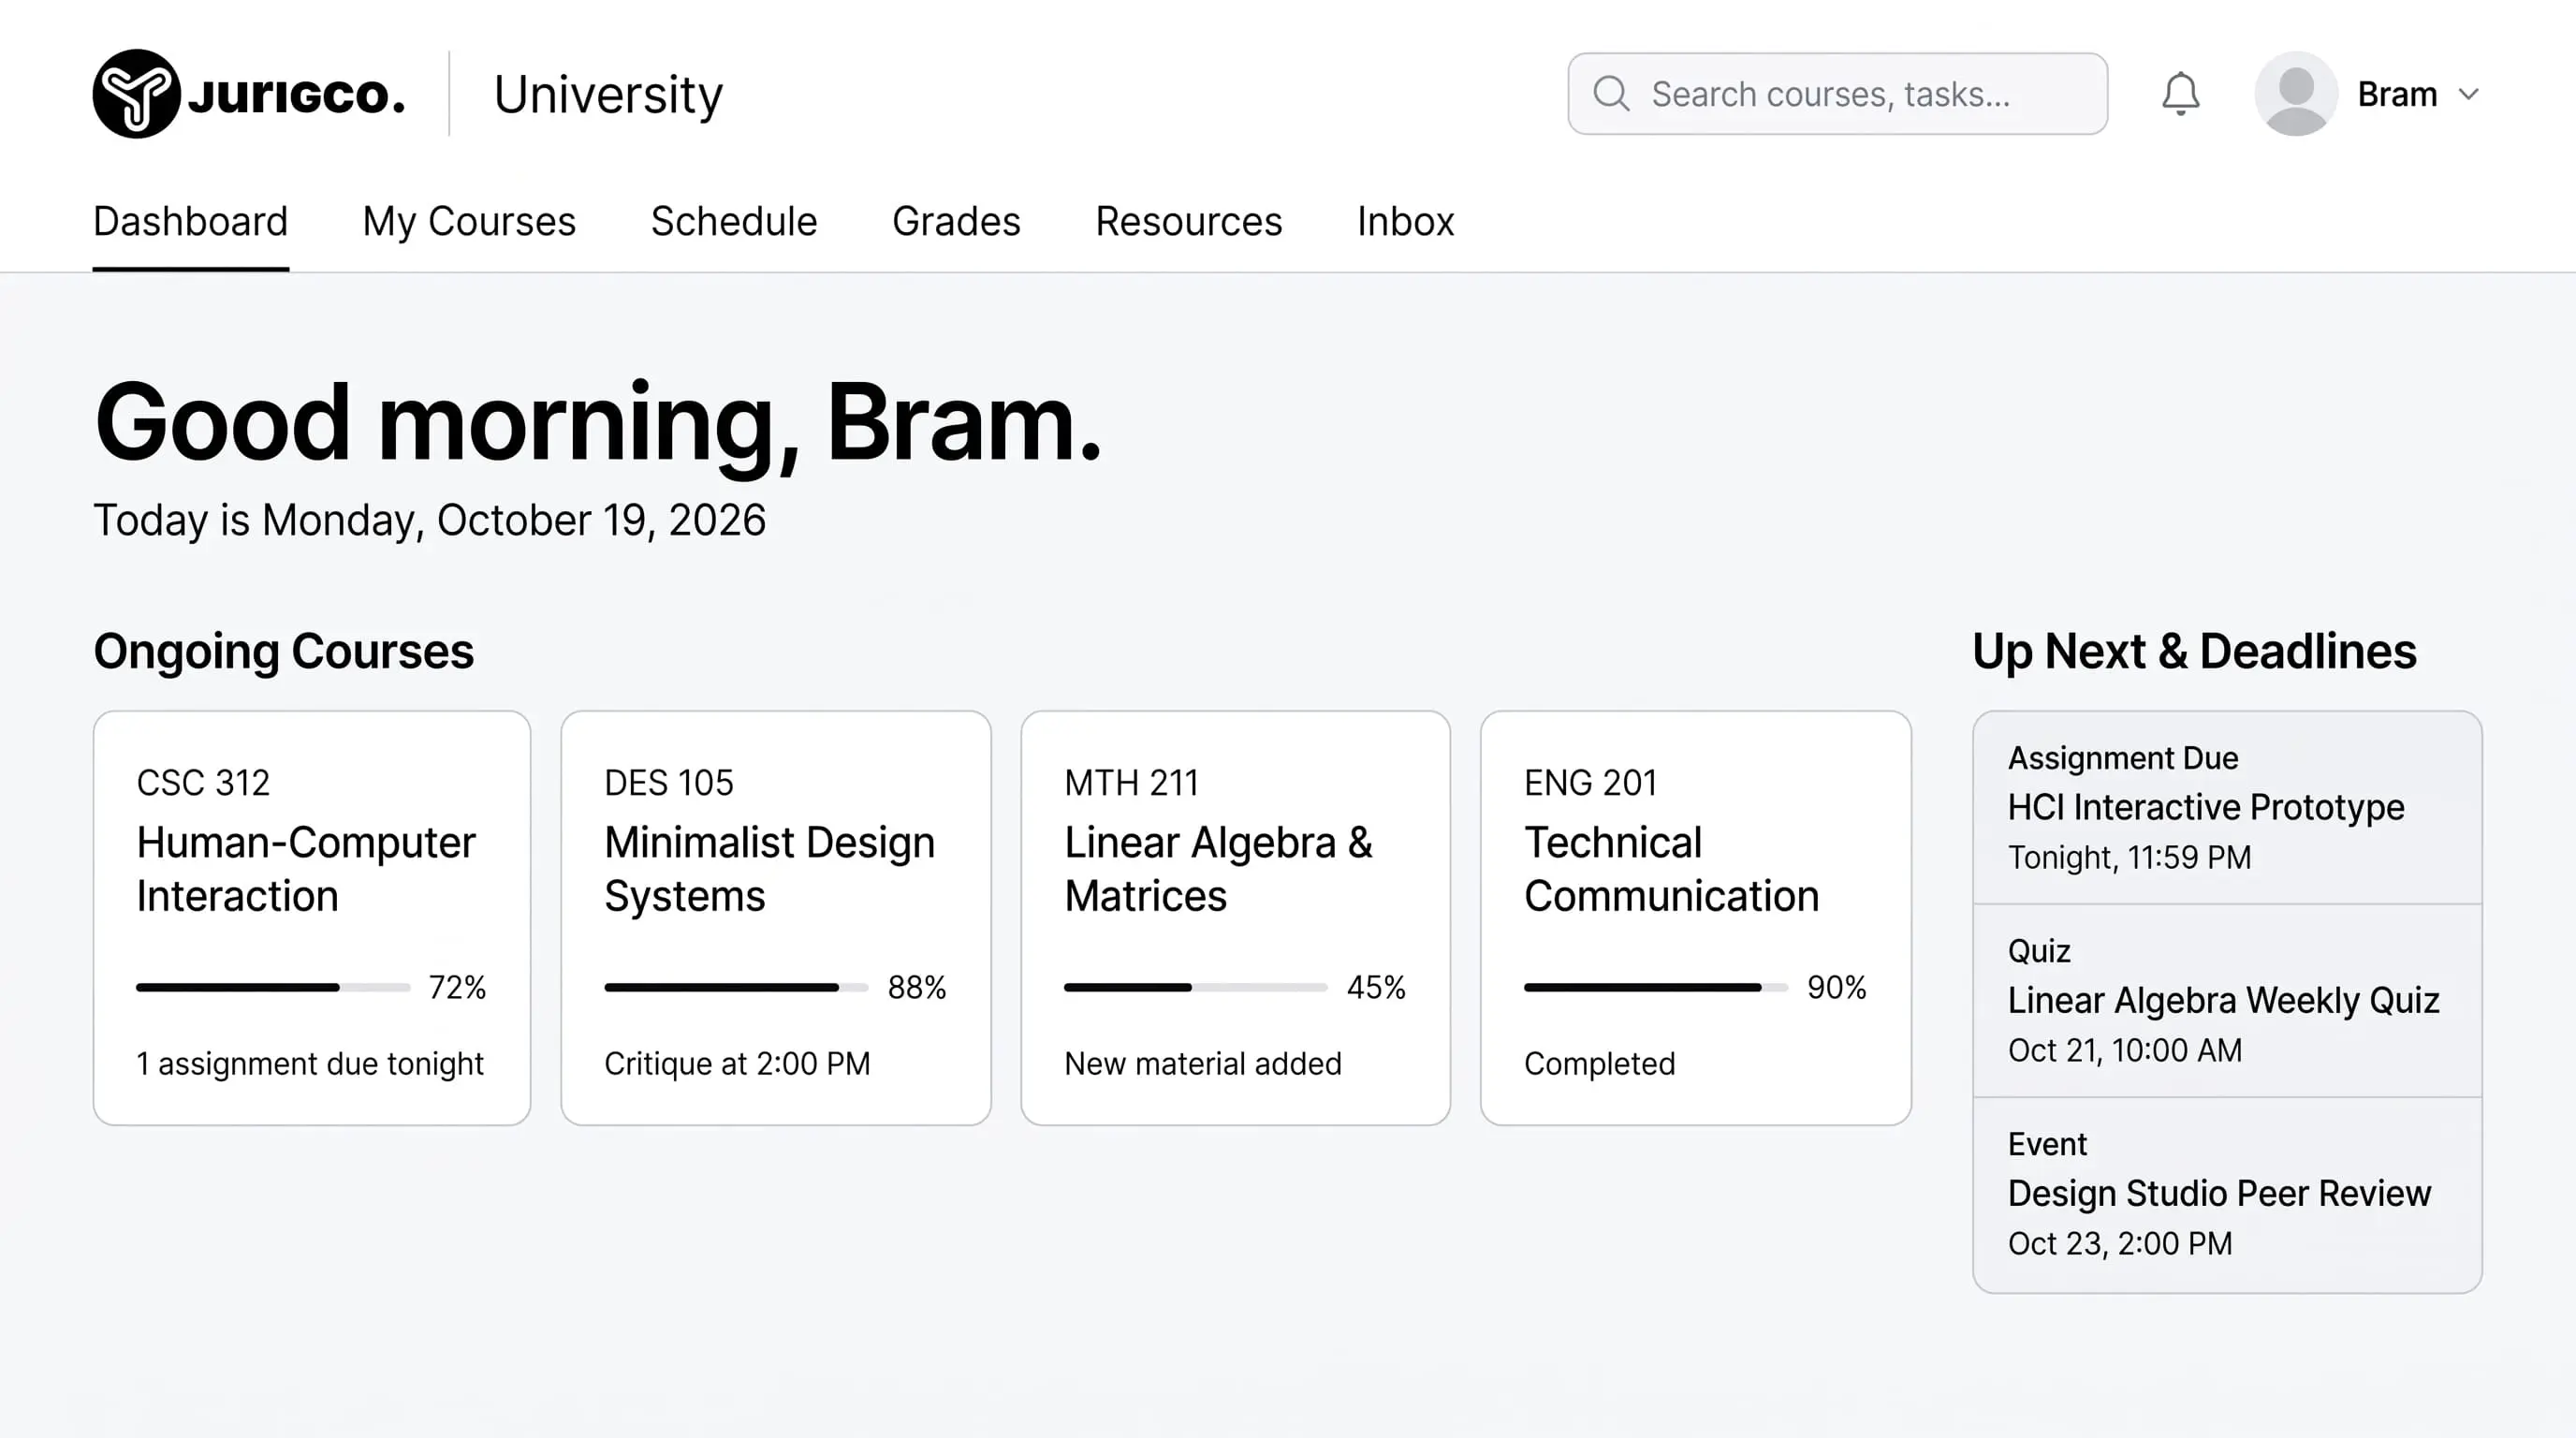Screen dimensions: 2576x1438
Task: Click the 90% progress value
Action: (1836, 987)
